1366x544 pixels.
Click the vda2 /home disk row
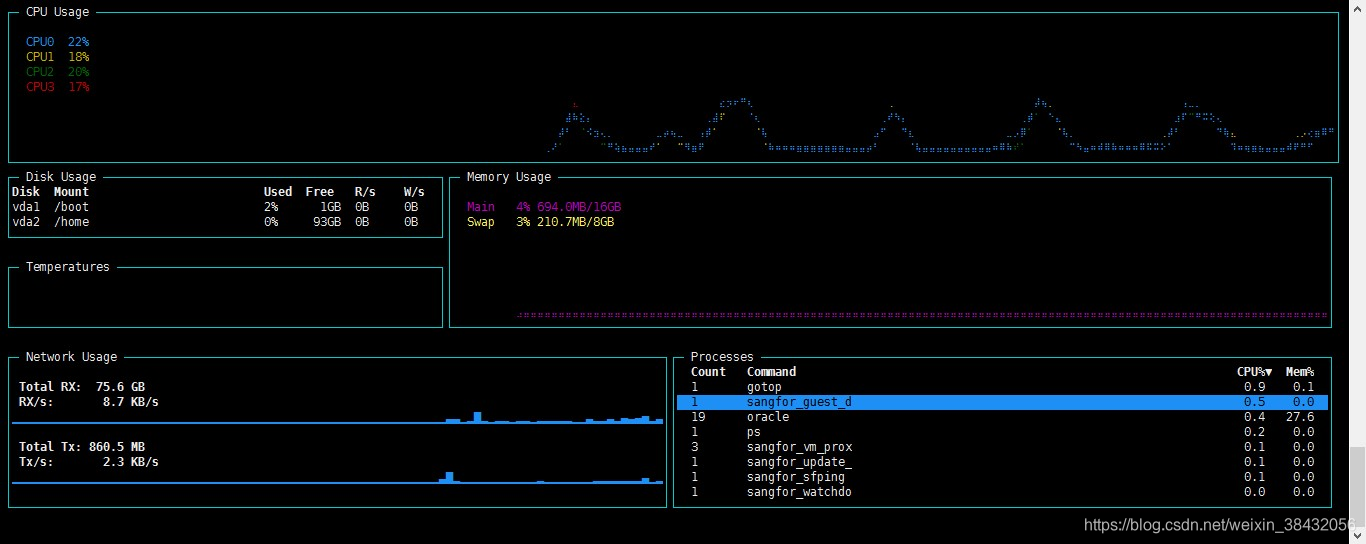(218, 222)
